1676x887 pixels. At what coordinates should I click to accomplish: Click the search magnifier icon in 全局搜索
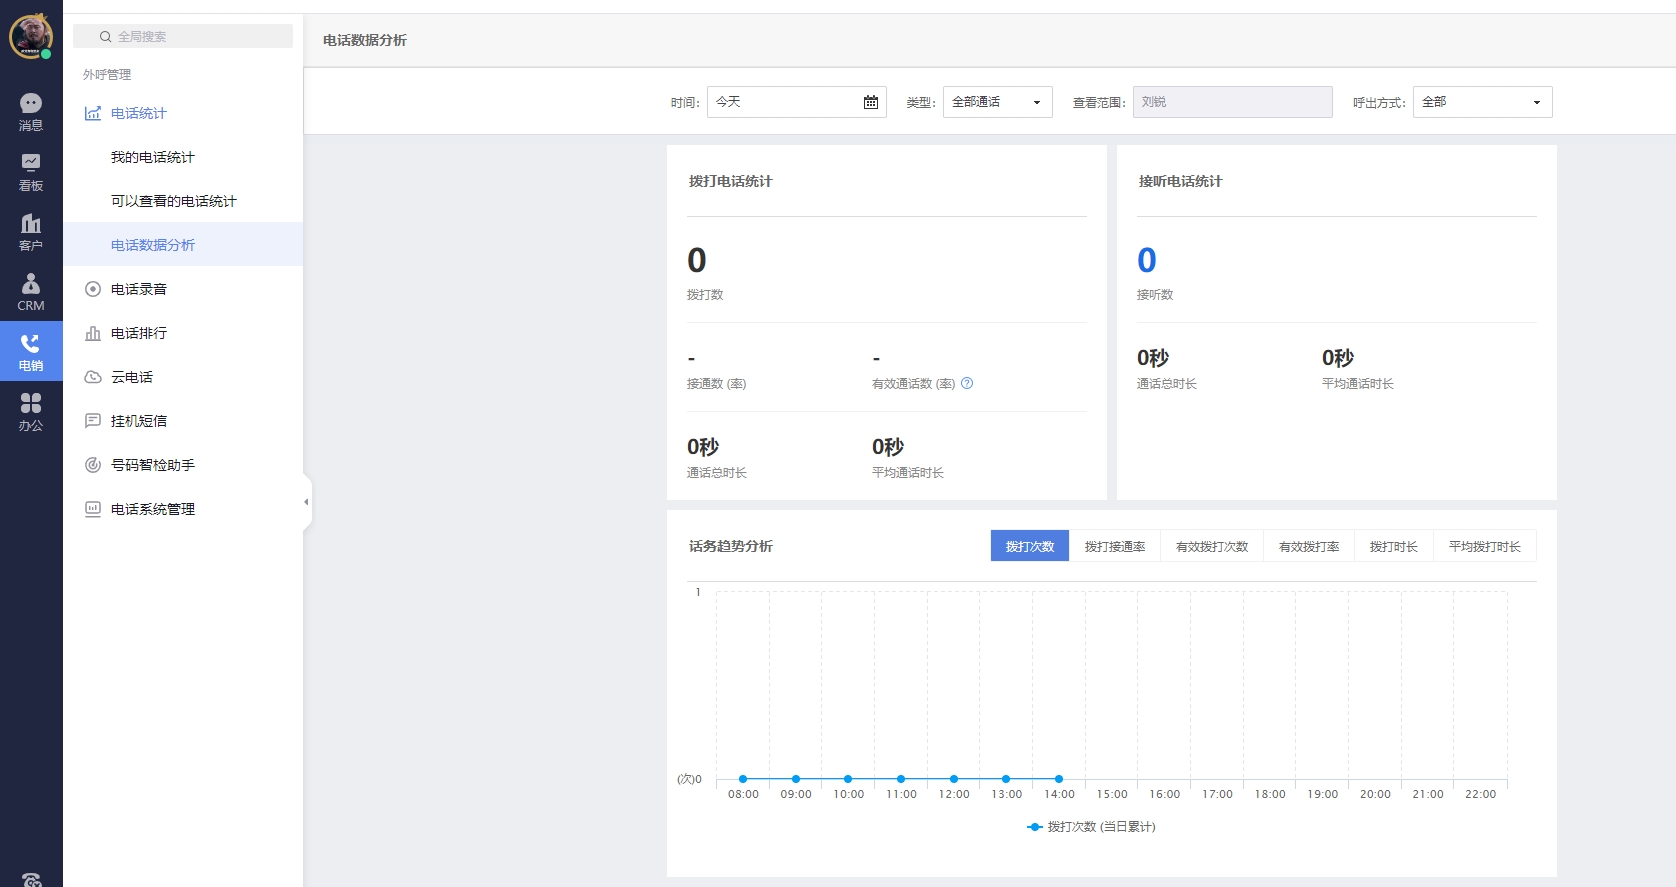click(x=105, y=36)
